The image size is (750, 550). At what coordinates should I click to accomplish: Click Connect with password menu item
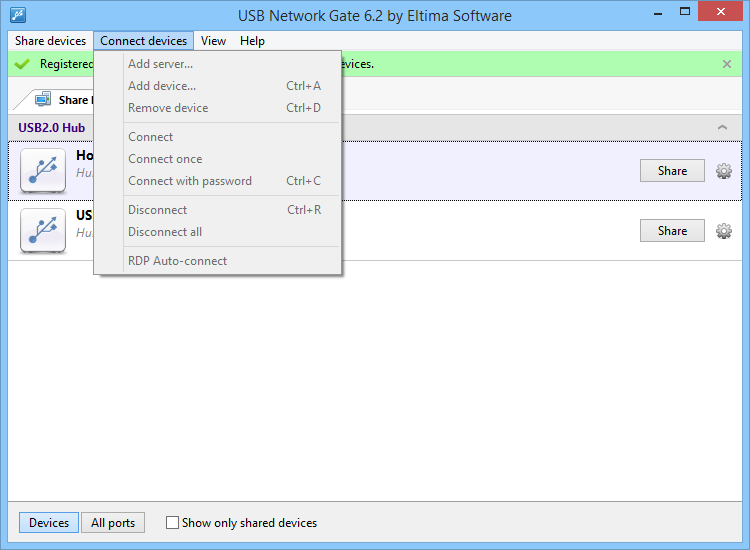pyautogui.click(x=190, y=181)
